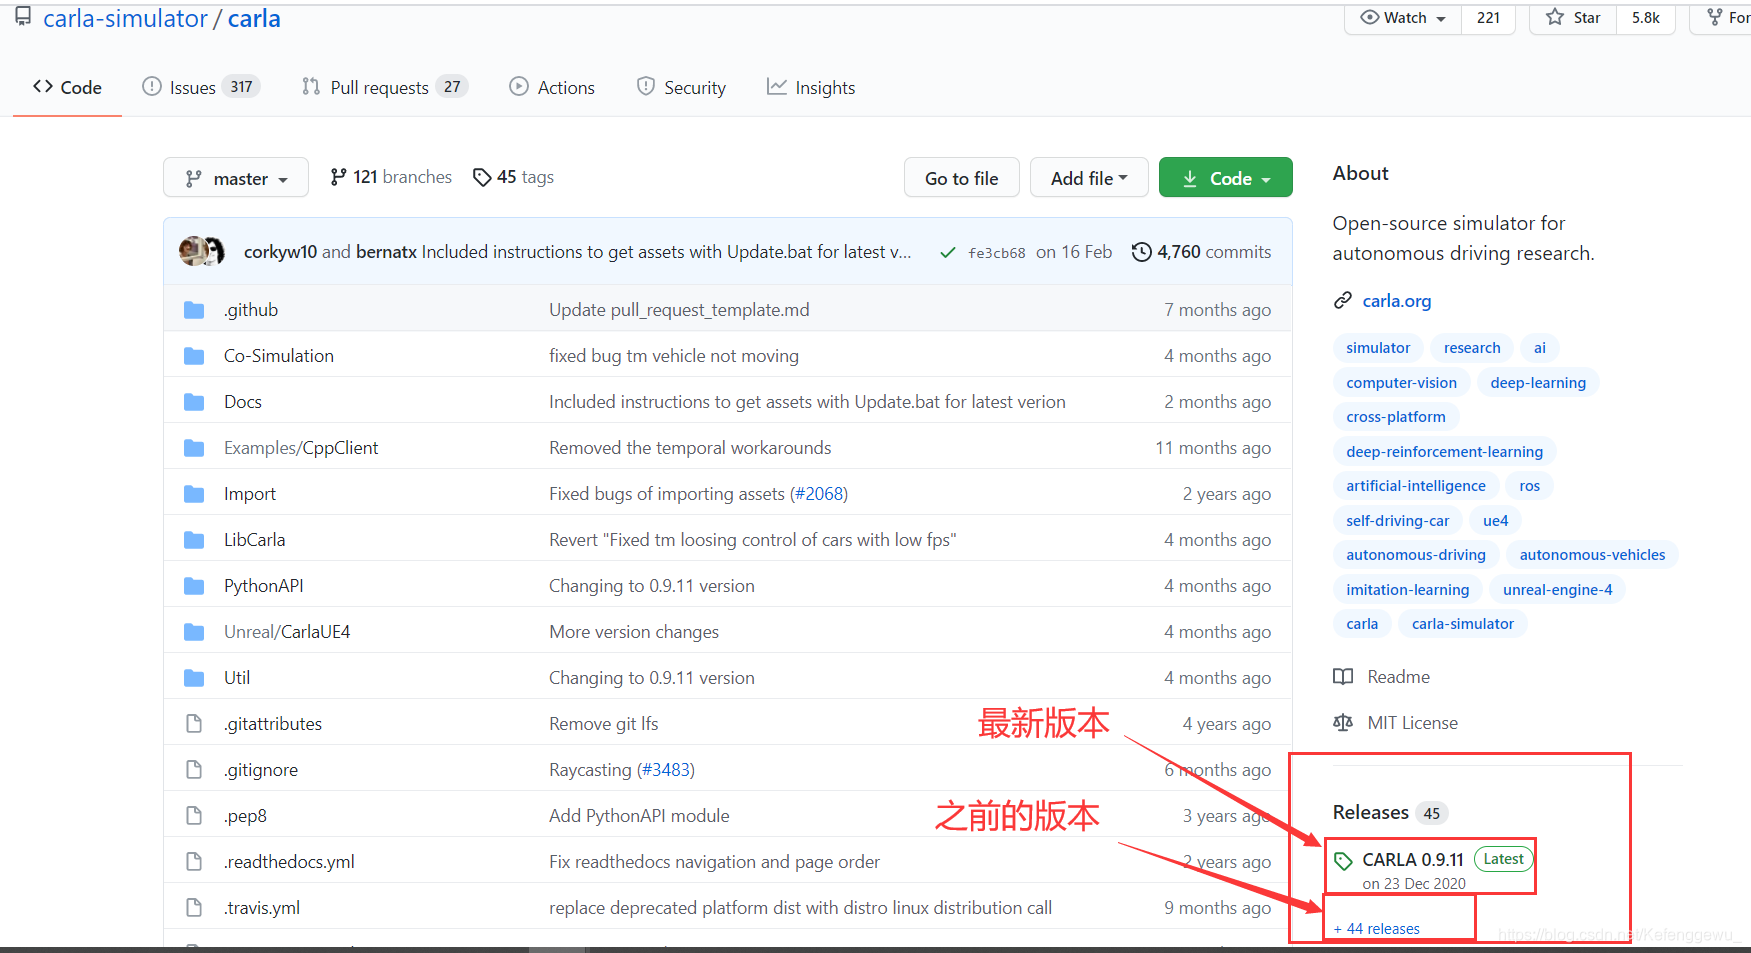Select the simulator topic tag
The width and height of the screenshot is (1751, 953).
tap(1378, 348)
